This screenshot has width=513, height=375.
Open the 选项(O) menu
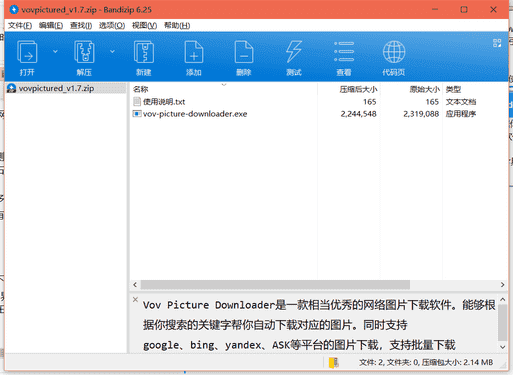pyautogui.click(x=112, y=26)
